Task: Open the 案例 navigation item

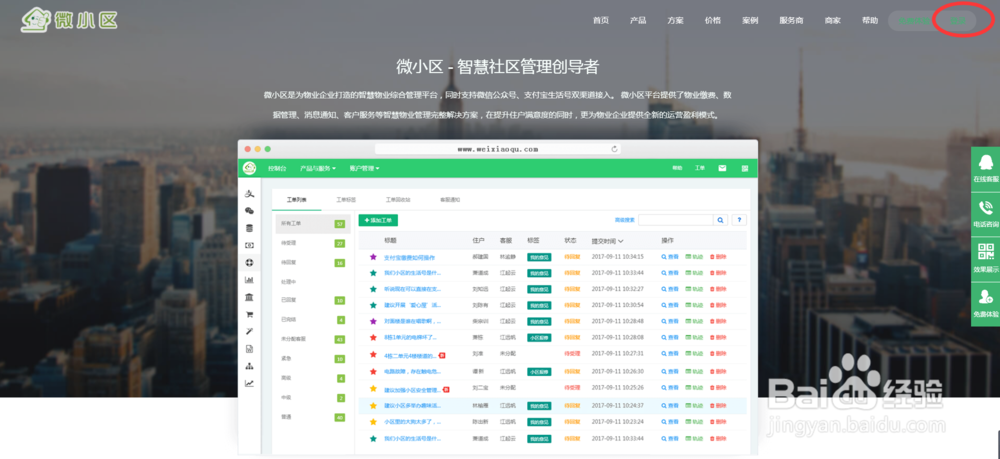Action: pos(750,20)
